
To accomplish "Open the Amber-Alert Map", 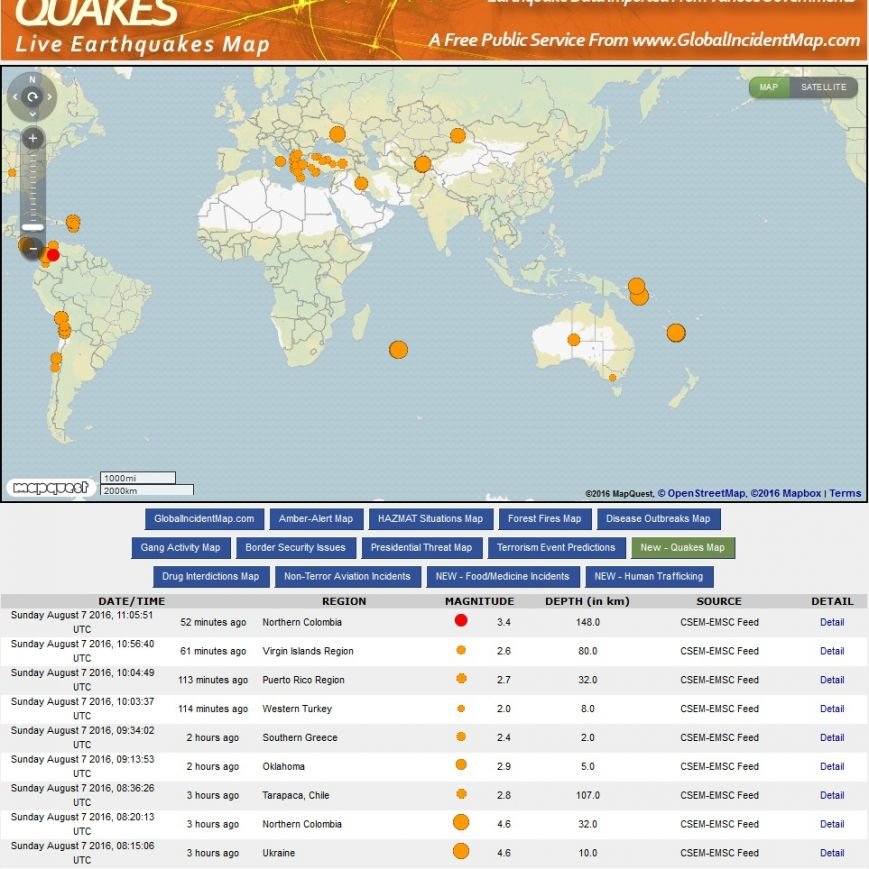I will 316,519.
